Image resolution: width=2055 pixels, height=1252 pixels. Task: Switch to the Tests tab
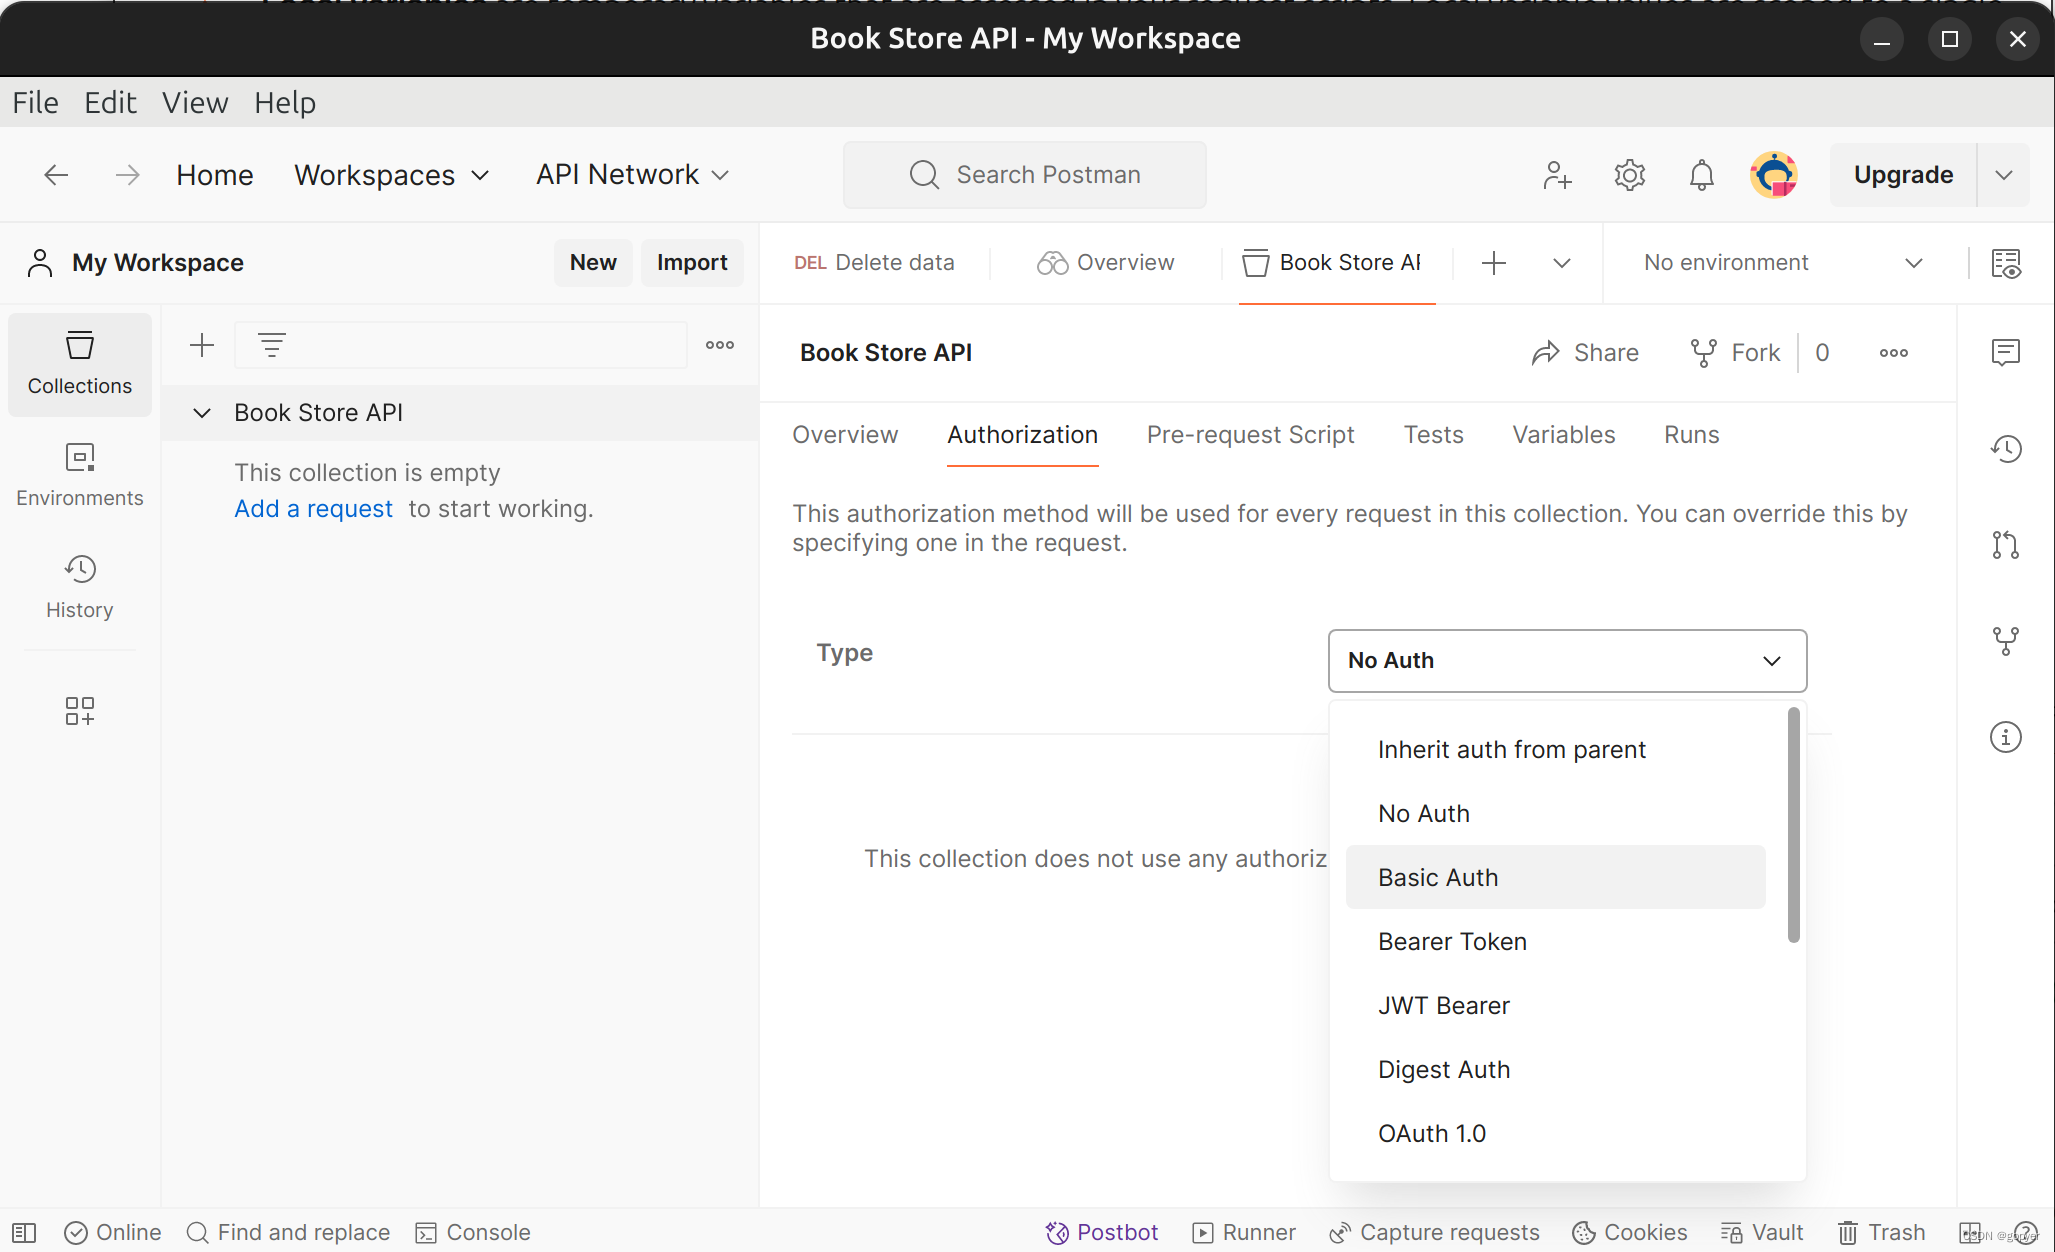coord(1433,435)
